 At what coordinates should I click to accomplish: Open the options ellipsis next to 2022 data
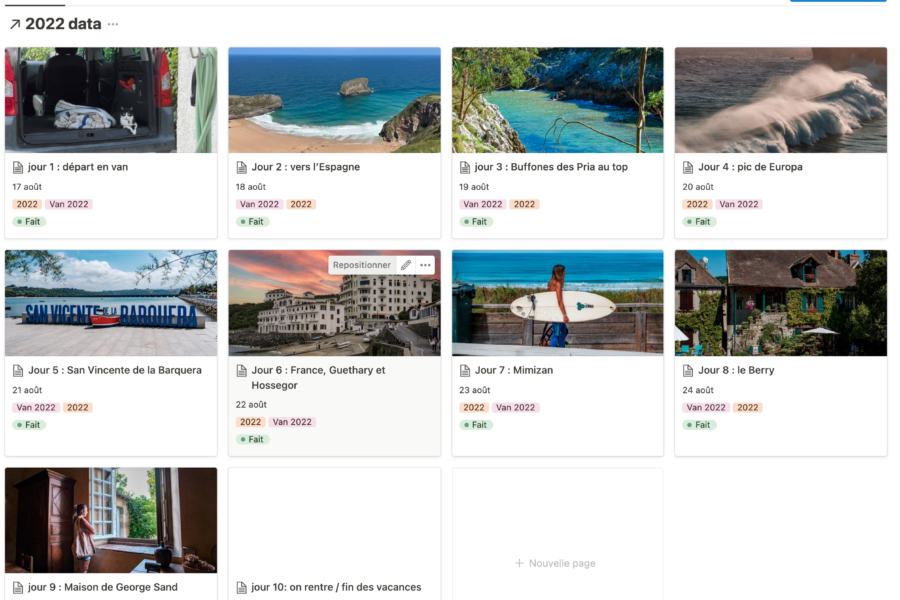(113, 24)
